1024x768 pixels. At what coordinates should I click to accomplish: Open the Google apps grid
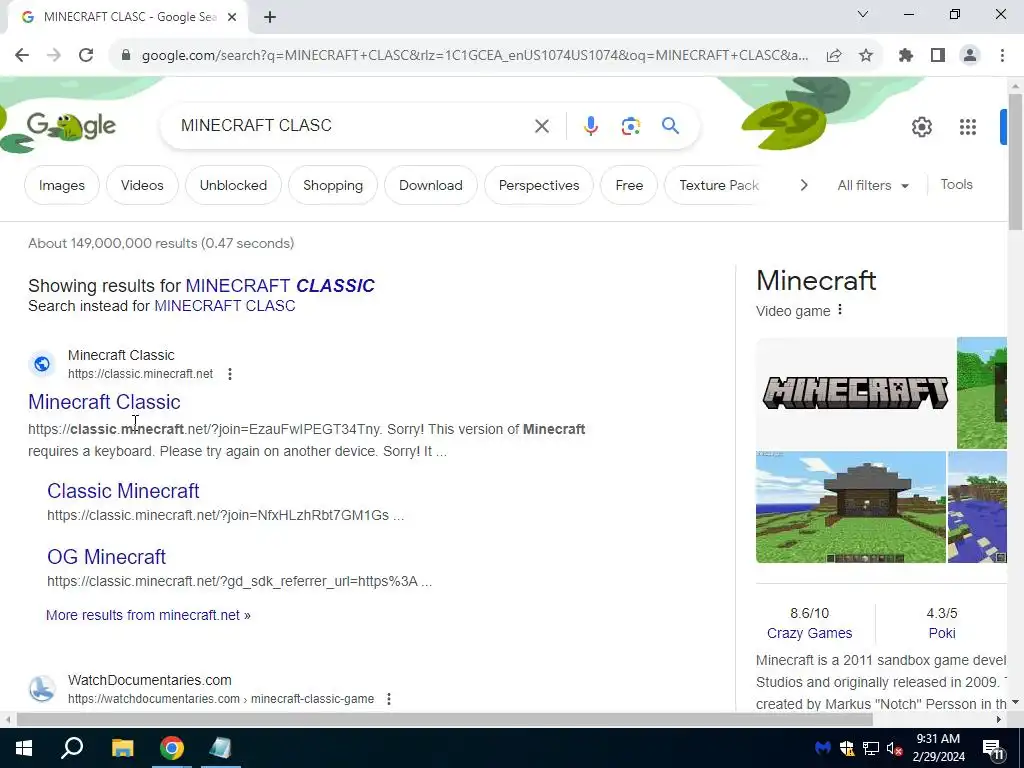pyautogui.click(x=968, y=127)
